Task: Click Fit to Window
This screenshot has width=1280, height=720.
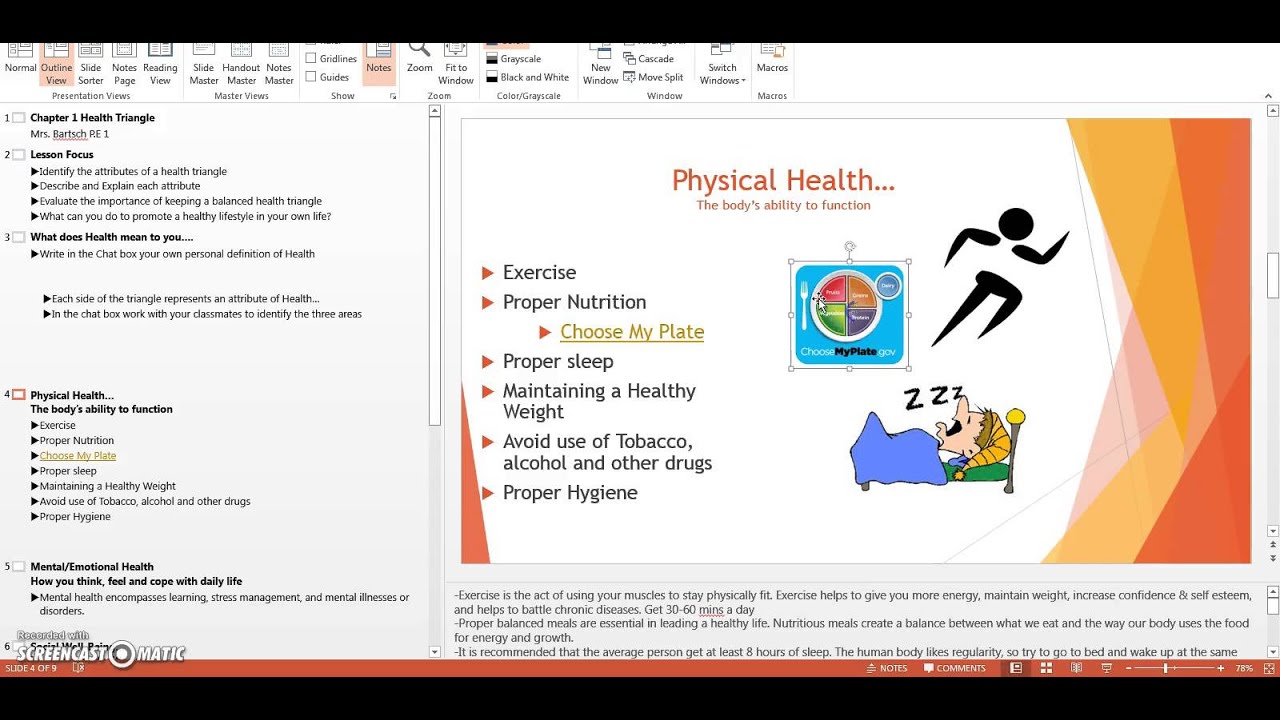Action: pyautogui.click(x=456, y=63)
